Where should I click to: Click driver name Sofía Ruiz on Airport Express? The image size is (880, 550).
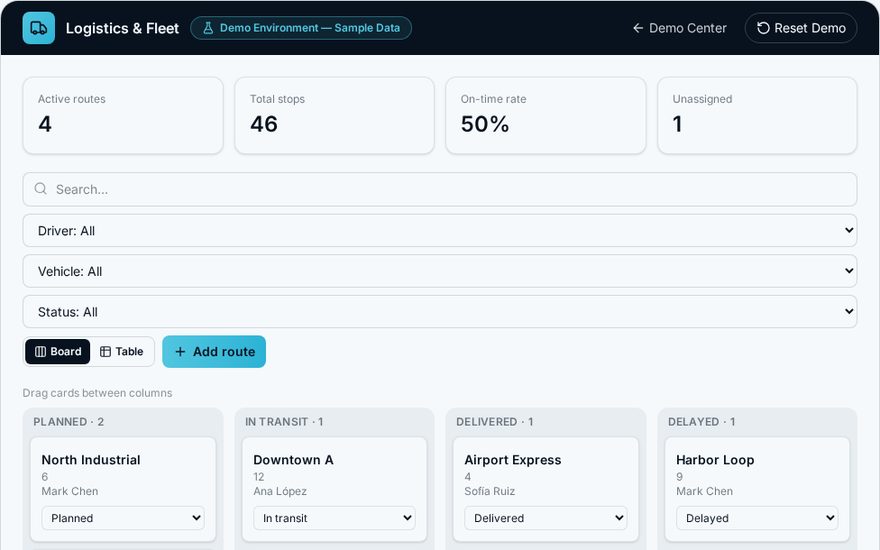(489, 491)
